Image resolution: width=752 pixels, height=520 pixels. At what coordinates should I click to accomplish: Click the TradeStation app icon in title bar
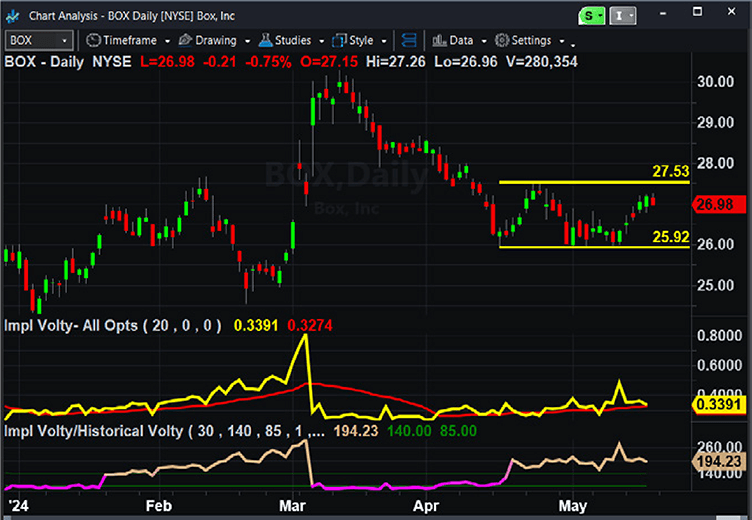click(12, 16)
